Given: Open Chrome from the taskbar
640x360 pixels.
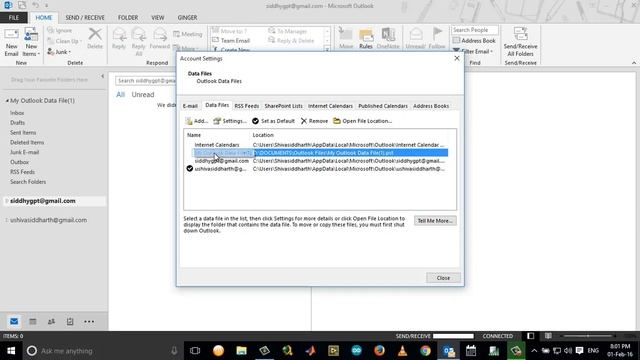Looking at the screenshot, I should 425,351.
